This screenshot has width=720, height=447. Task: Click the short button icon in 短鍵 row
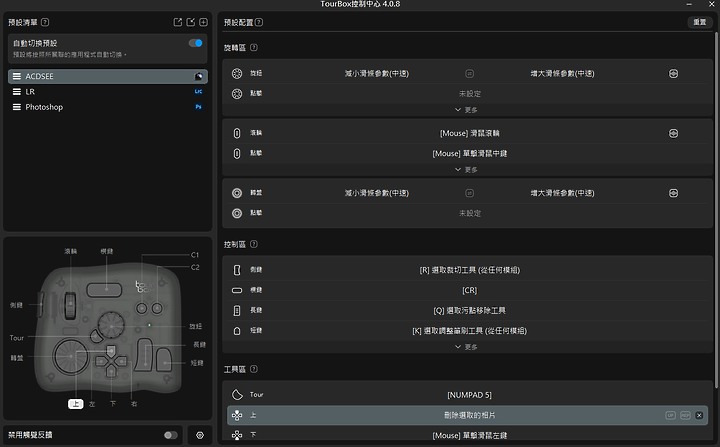pos(237,331)
